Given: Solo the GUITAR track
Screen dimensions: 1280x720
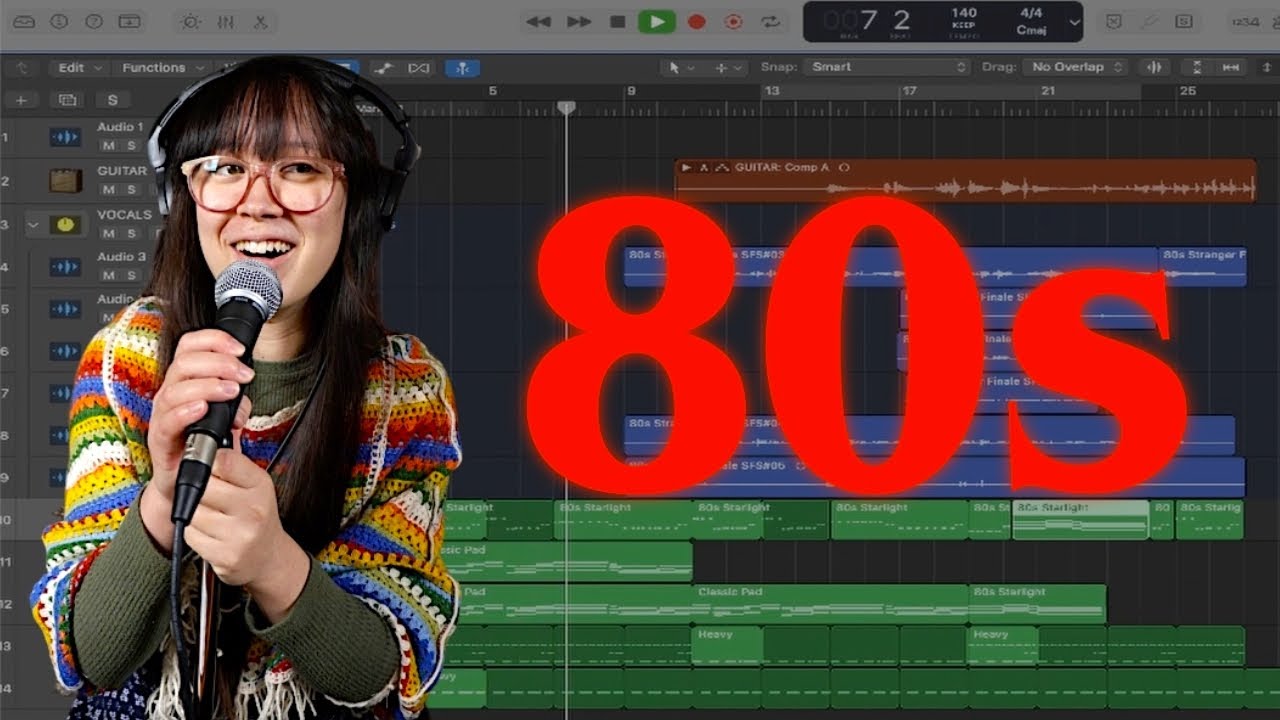Looking at the screenshot, I should (x=130, y=190).
